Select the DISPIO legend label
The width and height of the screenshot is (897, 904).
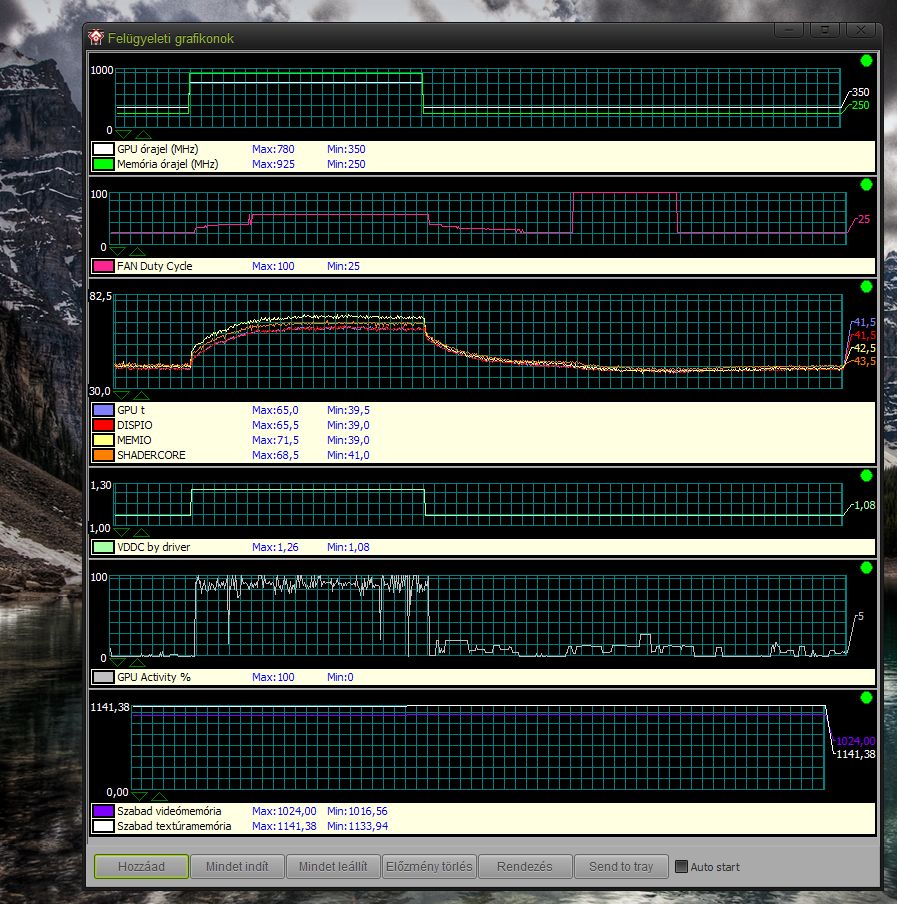[135, 425]
